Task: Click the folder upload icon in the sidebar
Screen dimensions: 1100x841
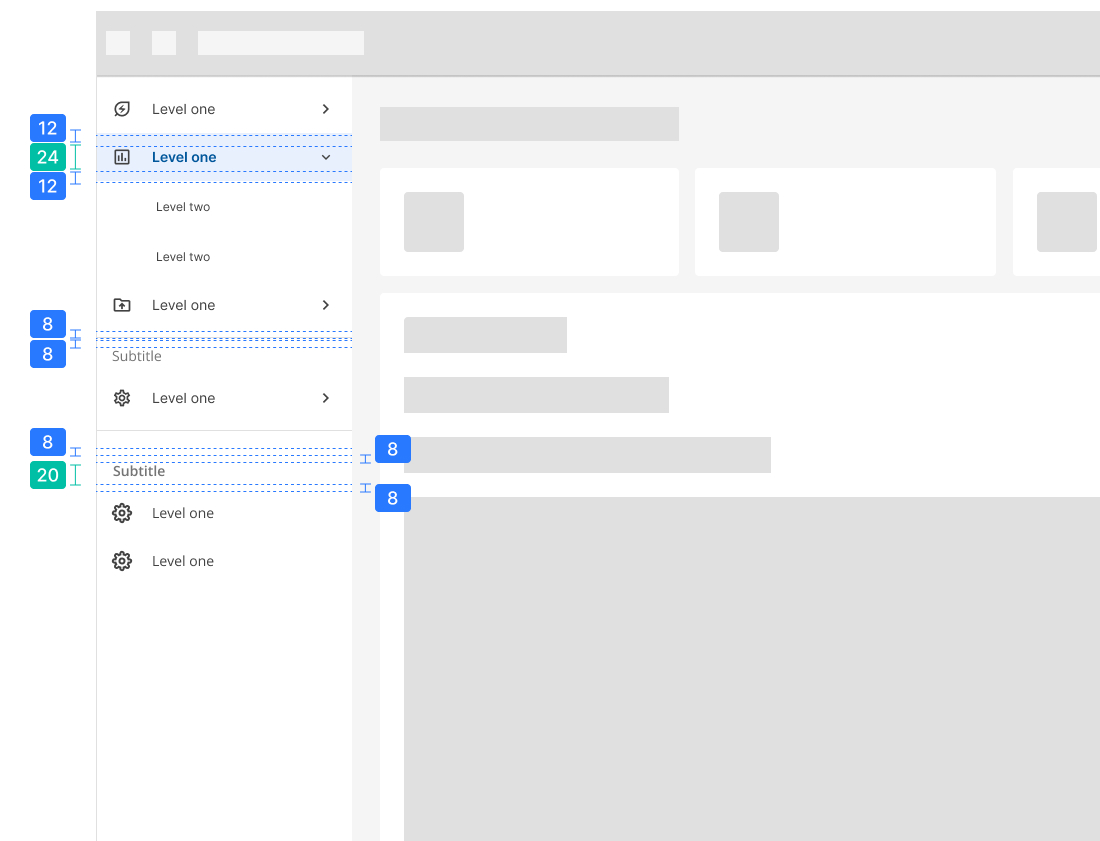Action: point(122,305)
